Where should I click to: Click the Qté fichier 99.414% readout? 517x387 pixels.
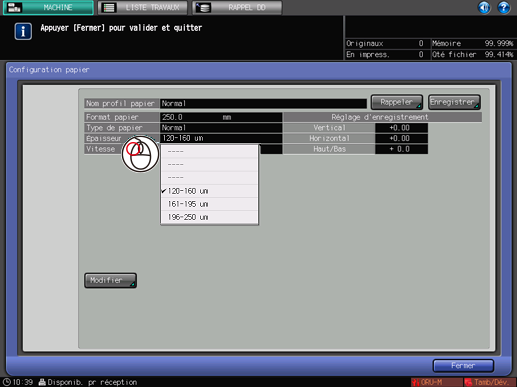(472, 54)
